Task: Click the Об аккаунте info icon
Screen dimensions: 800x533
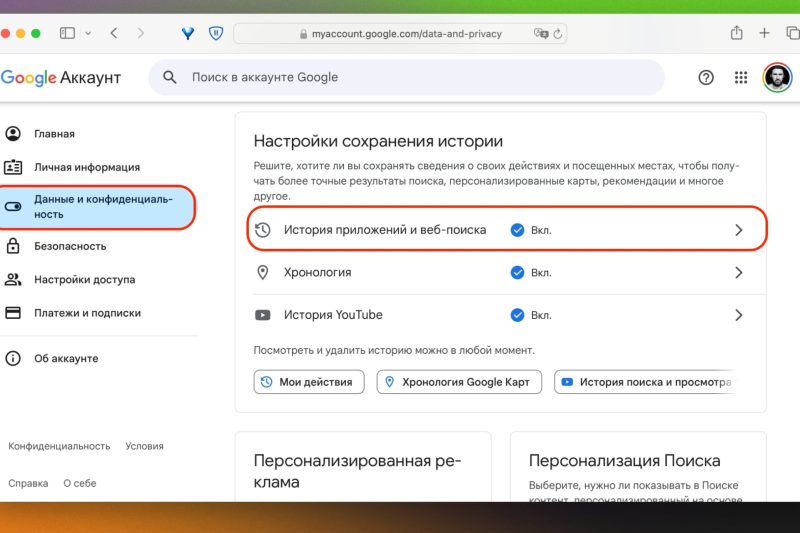Action: (13, 359)
